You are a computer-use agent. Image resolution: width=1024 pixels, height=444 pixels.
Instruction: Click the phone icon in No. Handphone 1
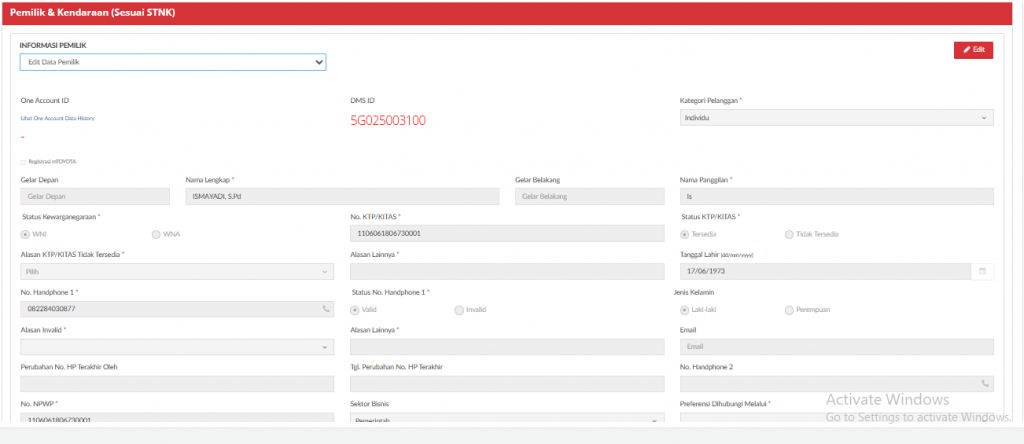click(x=325, y=309)
